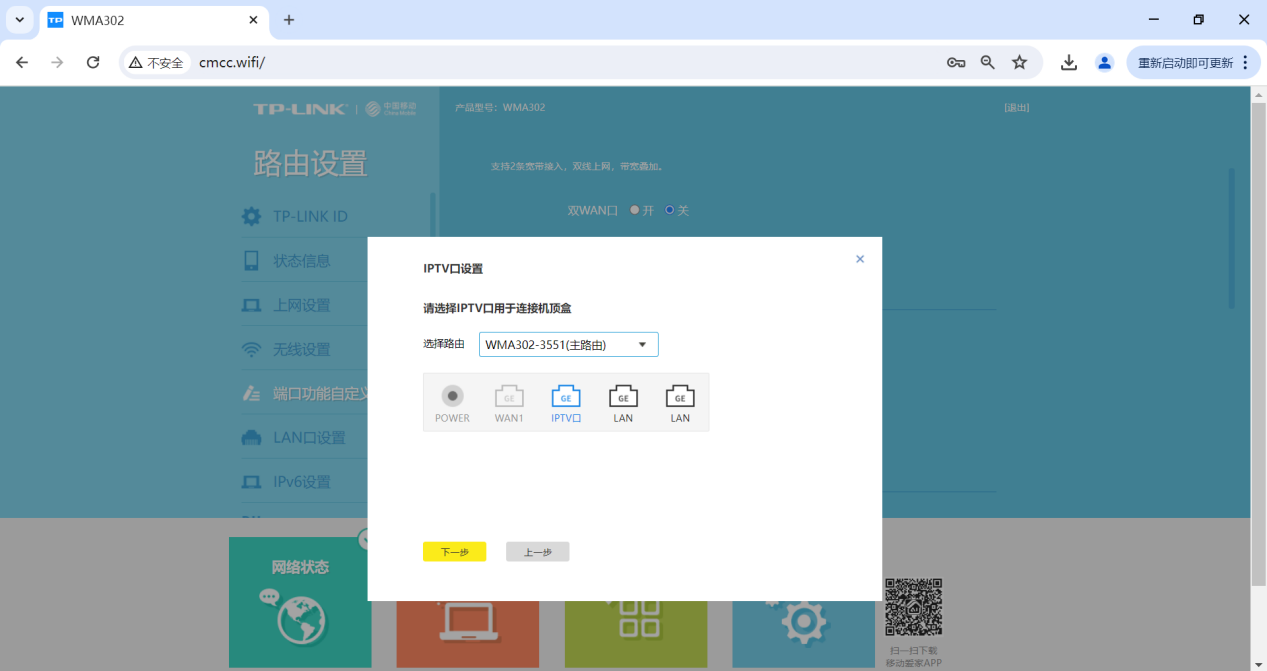Open LAN口设置 in the sidebar
Image resolution: width=1267 pixels, height=671 pixels.
tap(308, 437)
